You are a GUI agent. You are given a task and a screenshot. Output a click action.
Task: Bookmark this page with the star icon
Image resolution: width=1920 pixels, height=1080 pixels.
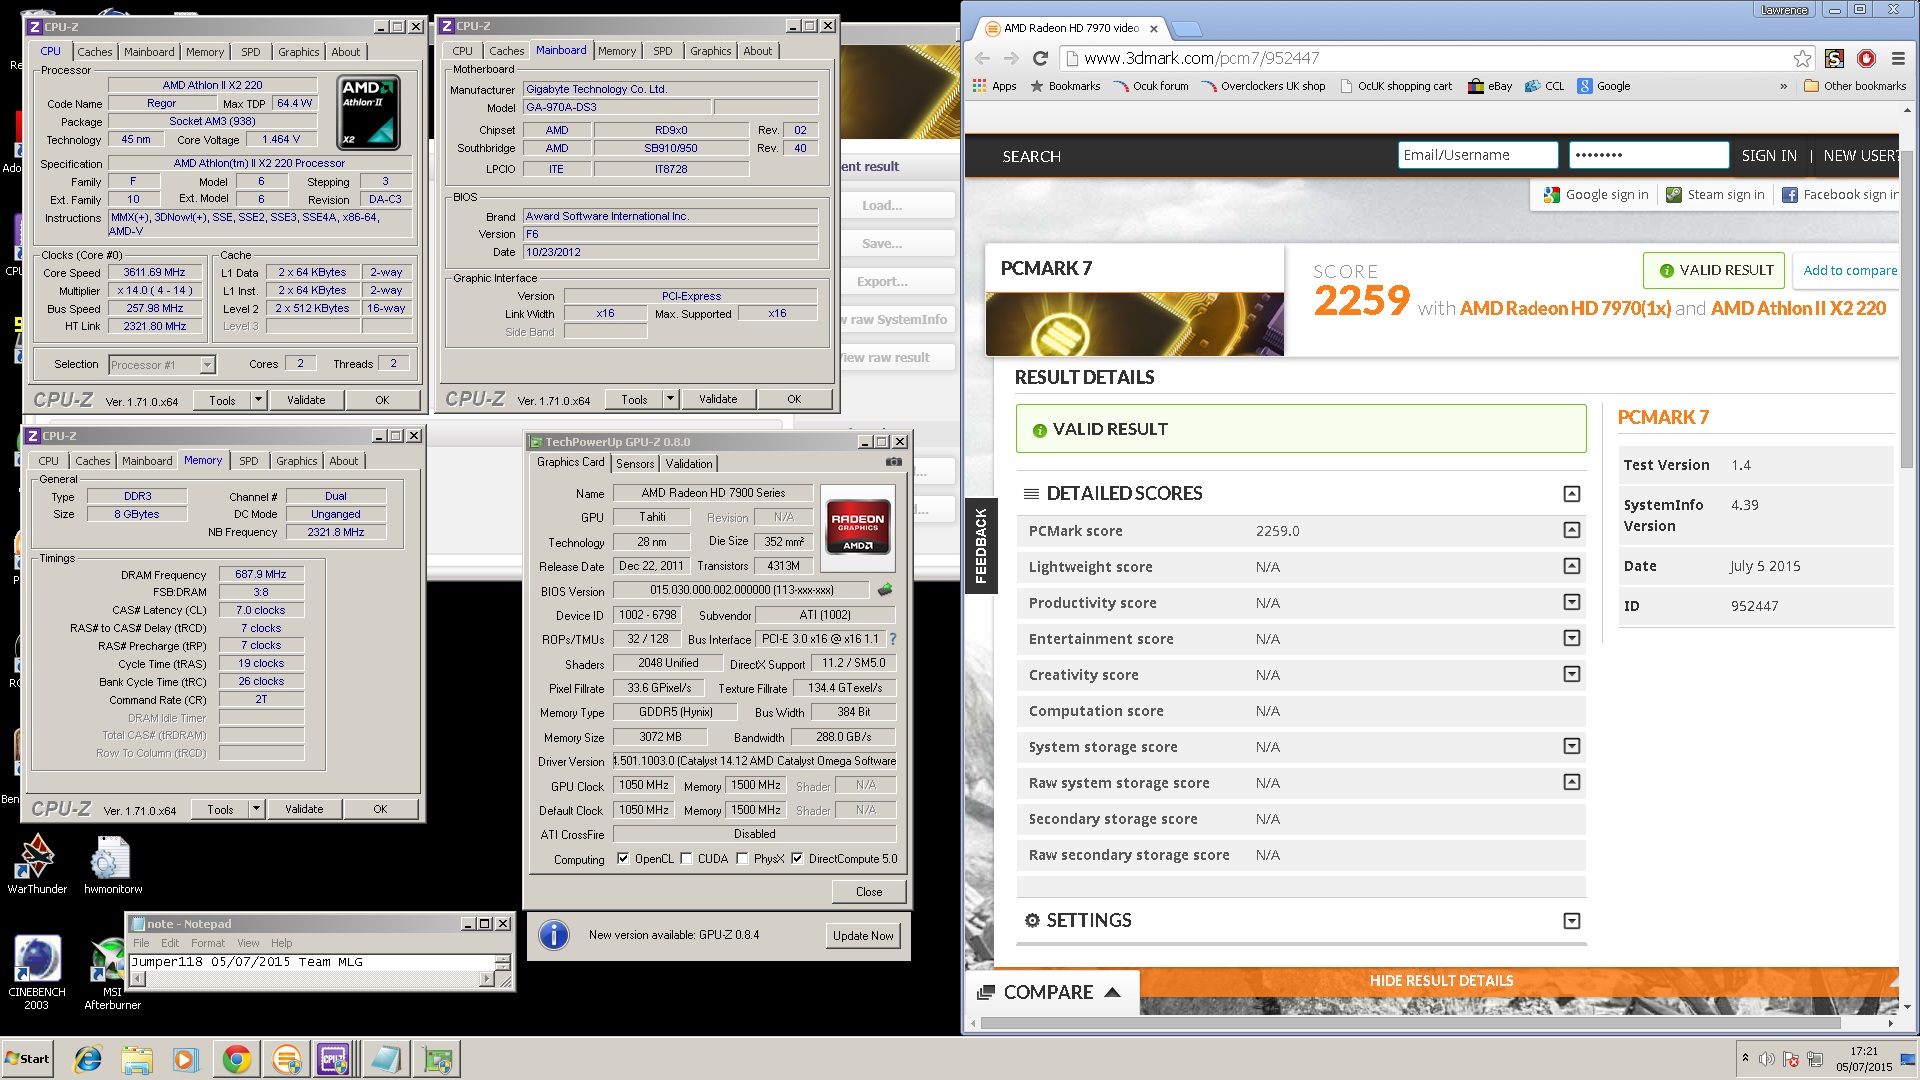click(1802, 58)
